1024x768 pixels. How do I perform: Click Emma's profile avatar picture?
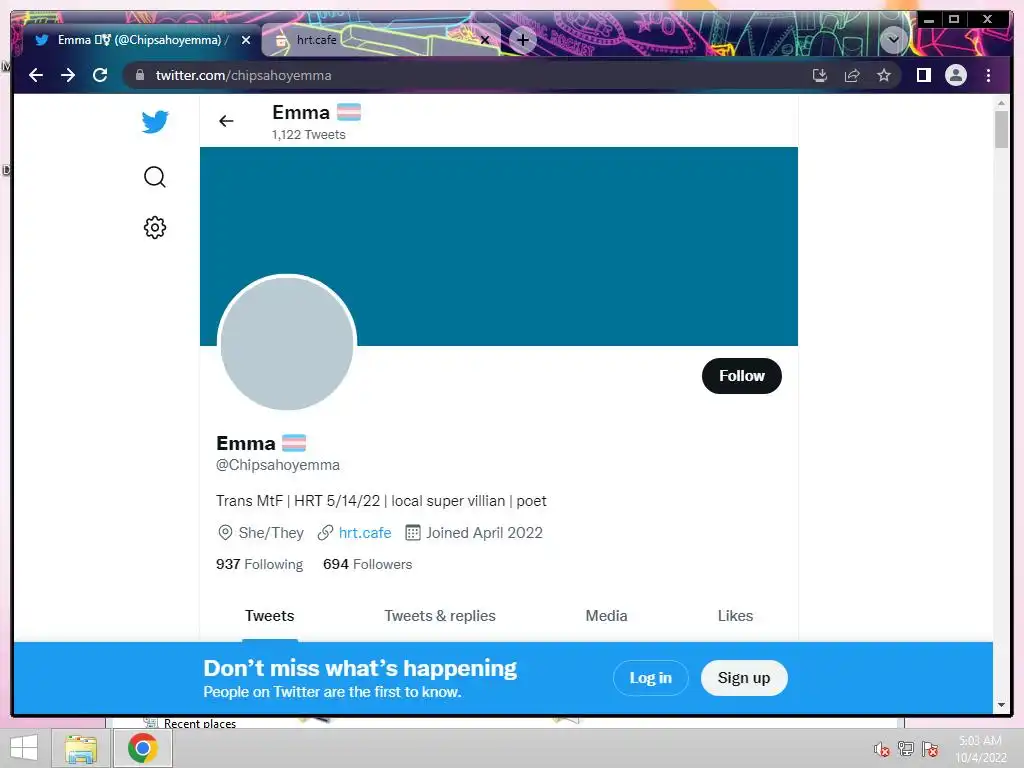tap(287, 343)
